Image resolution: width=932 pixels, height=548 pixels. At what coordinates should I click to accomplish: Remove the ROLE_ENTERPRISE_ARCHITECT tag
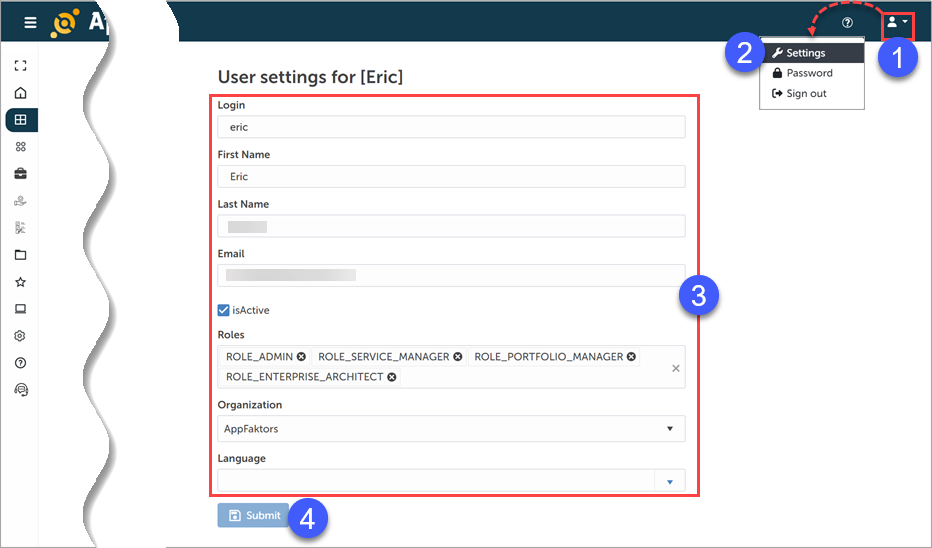(x=392, y=377)
